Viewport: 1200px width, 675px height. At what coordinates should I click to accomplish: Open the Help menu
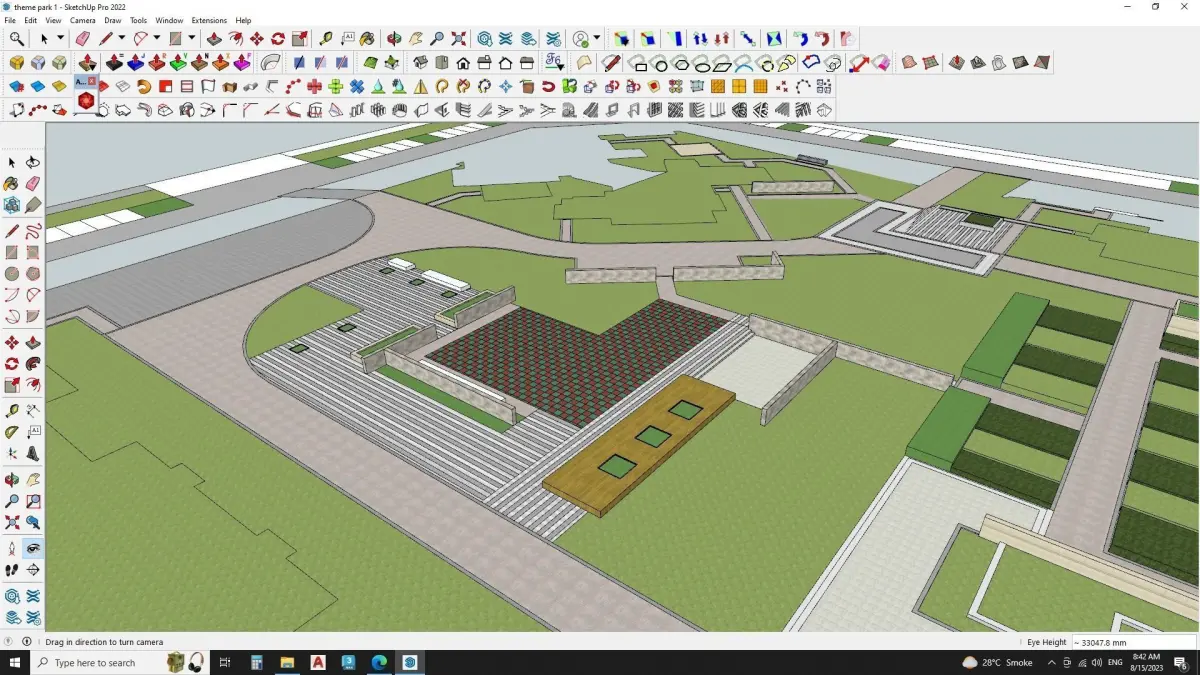click(243, 20)
